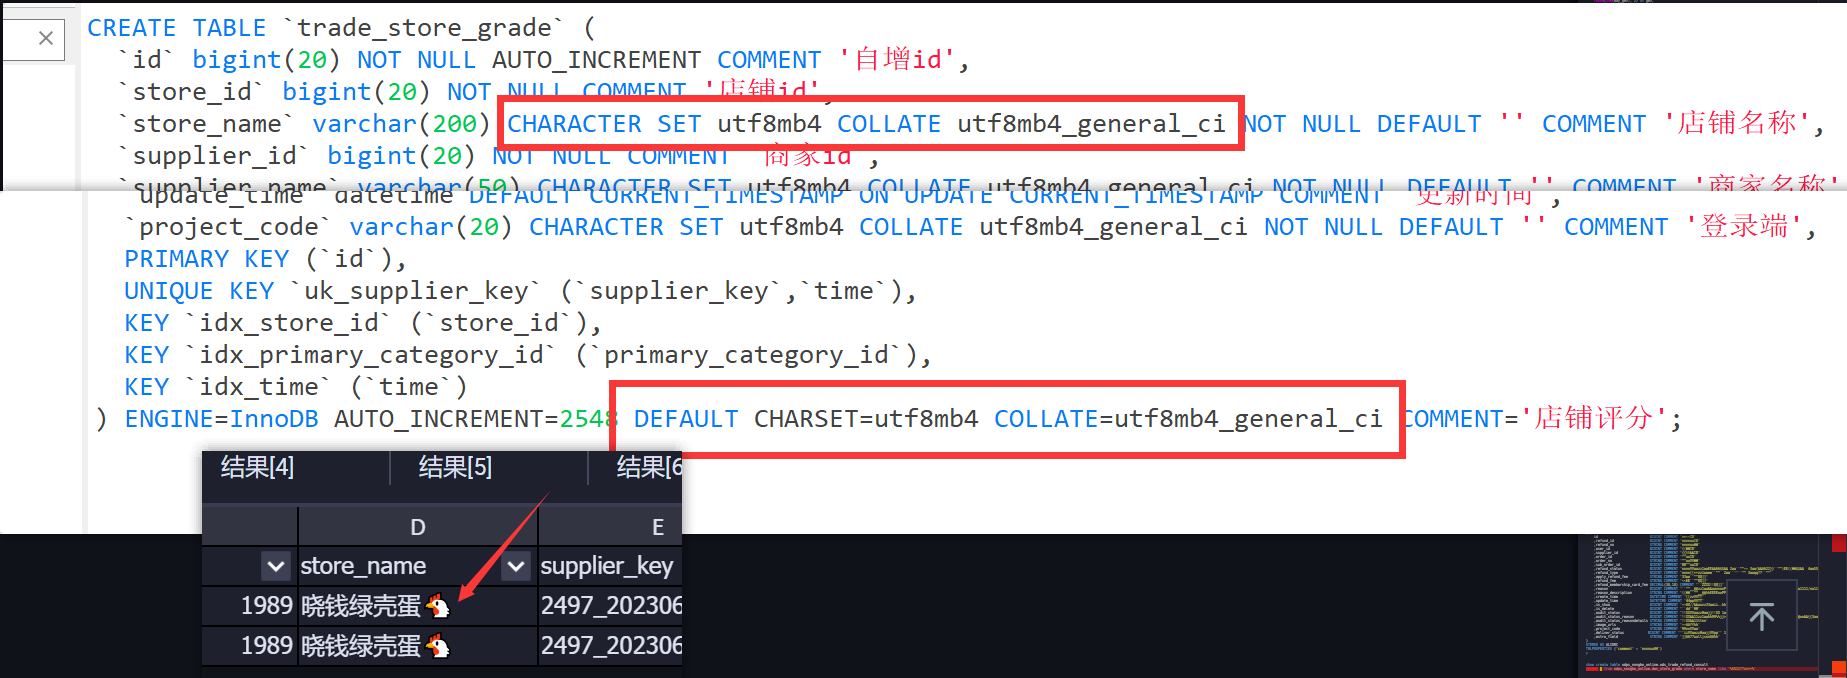
Task: Select second row 晓钱绿壳蛋 store name cell
Action: (x=360, y=646)
